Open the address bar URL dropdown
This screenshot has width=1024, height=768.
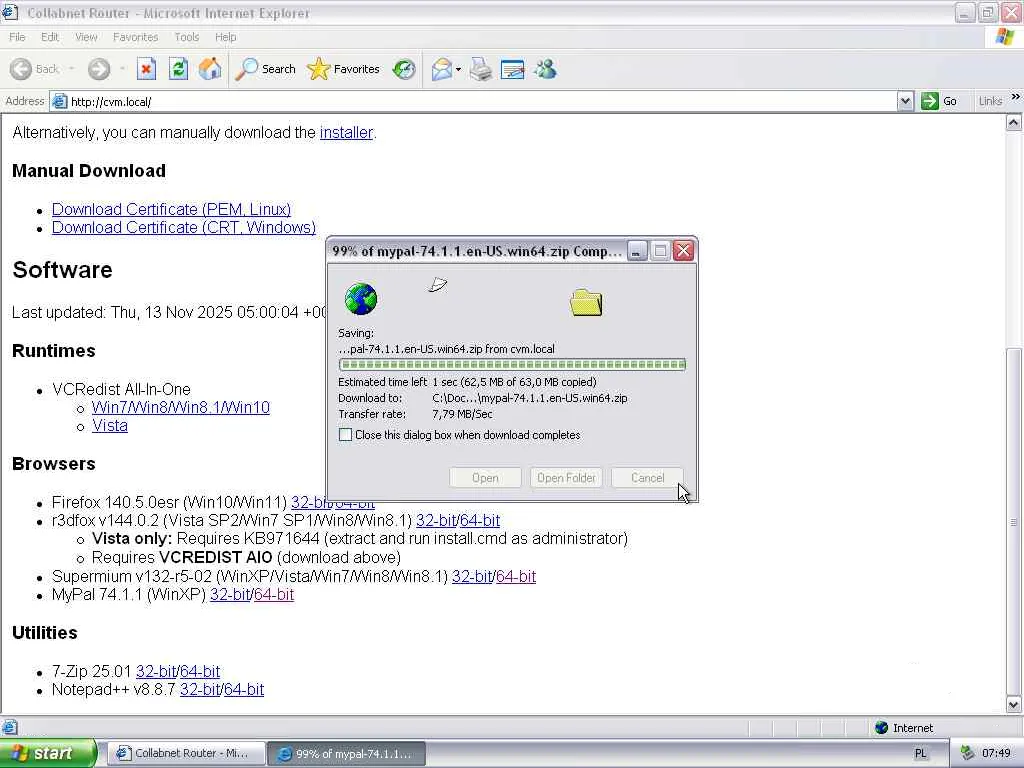(905, 101)
